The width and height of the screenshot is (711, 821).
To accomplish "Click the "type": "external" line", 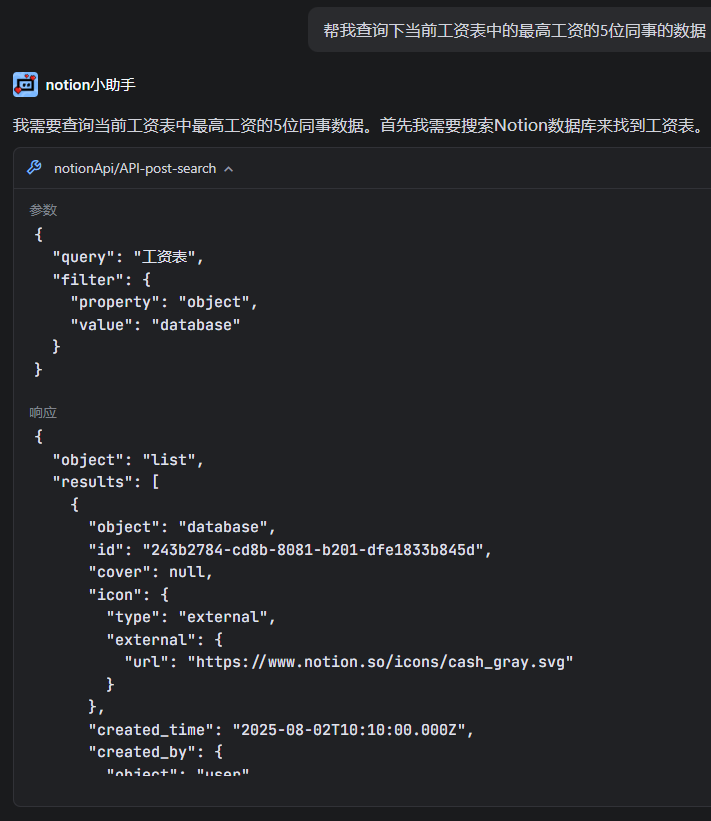I will click(x=191, y=617).
